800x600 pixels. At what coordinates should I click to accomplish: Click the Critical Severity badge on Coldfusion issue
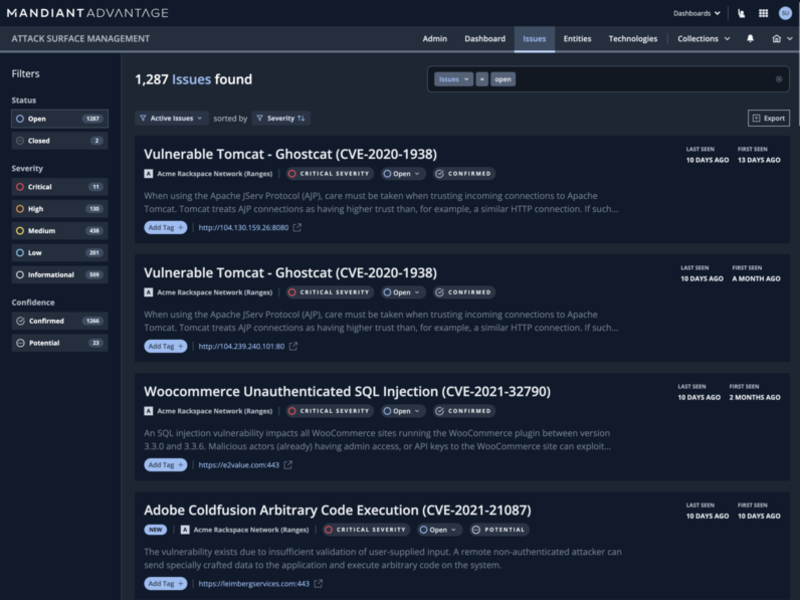[366, 530]
